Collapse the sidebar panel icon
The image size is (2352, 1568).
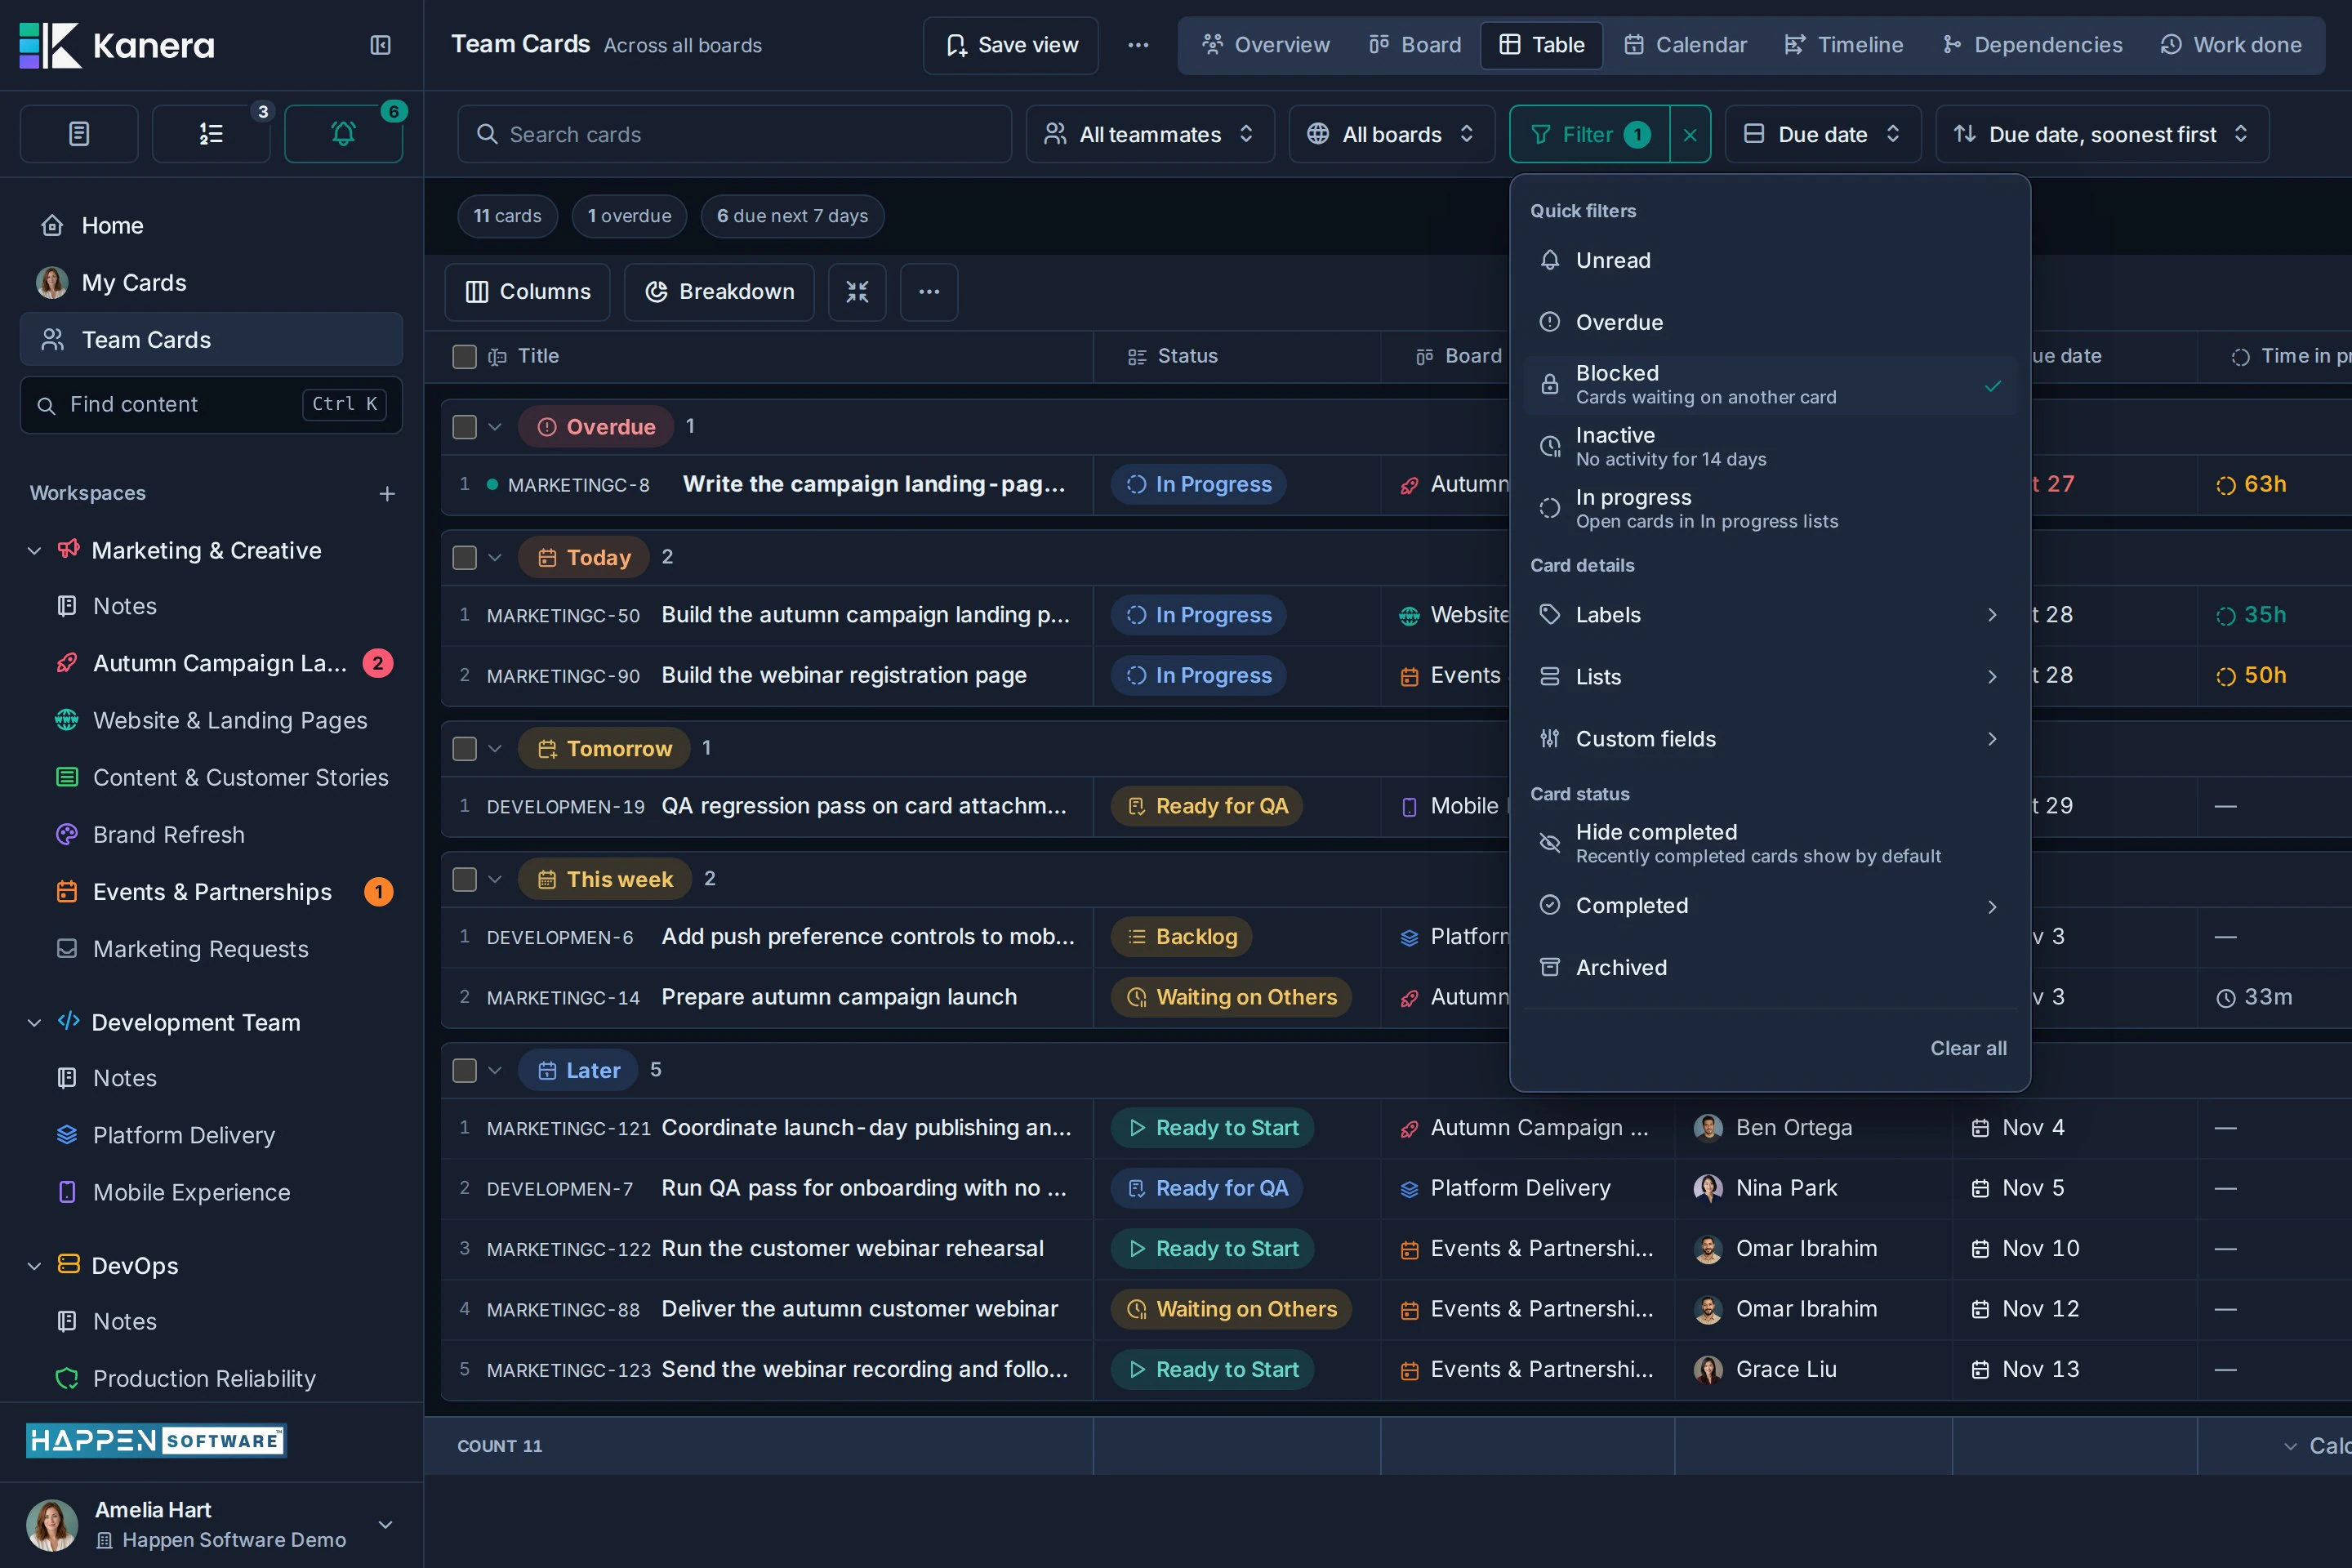pos(380,45)
